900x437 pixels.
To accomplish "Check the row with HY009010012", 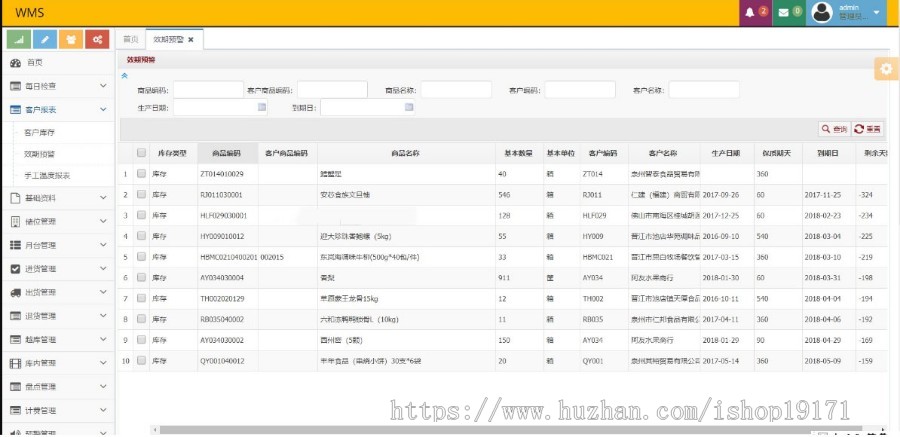I will 141,236.
